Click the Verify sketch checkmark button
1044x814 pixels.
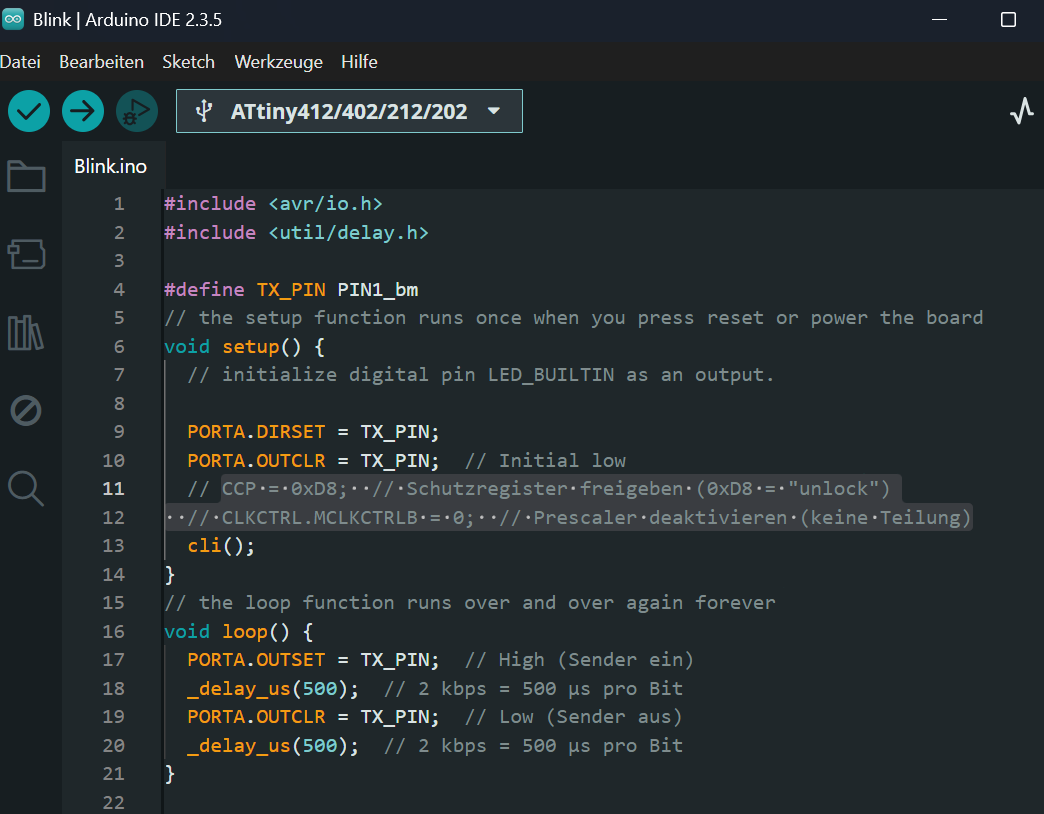(29, 111)
